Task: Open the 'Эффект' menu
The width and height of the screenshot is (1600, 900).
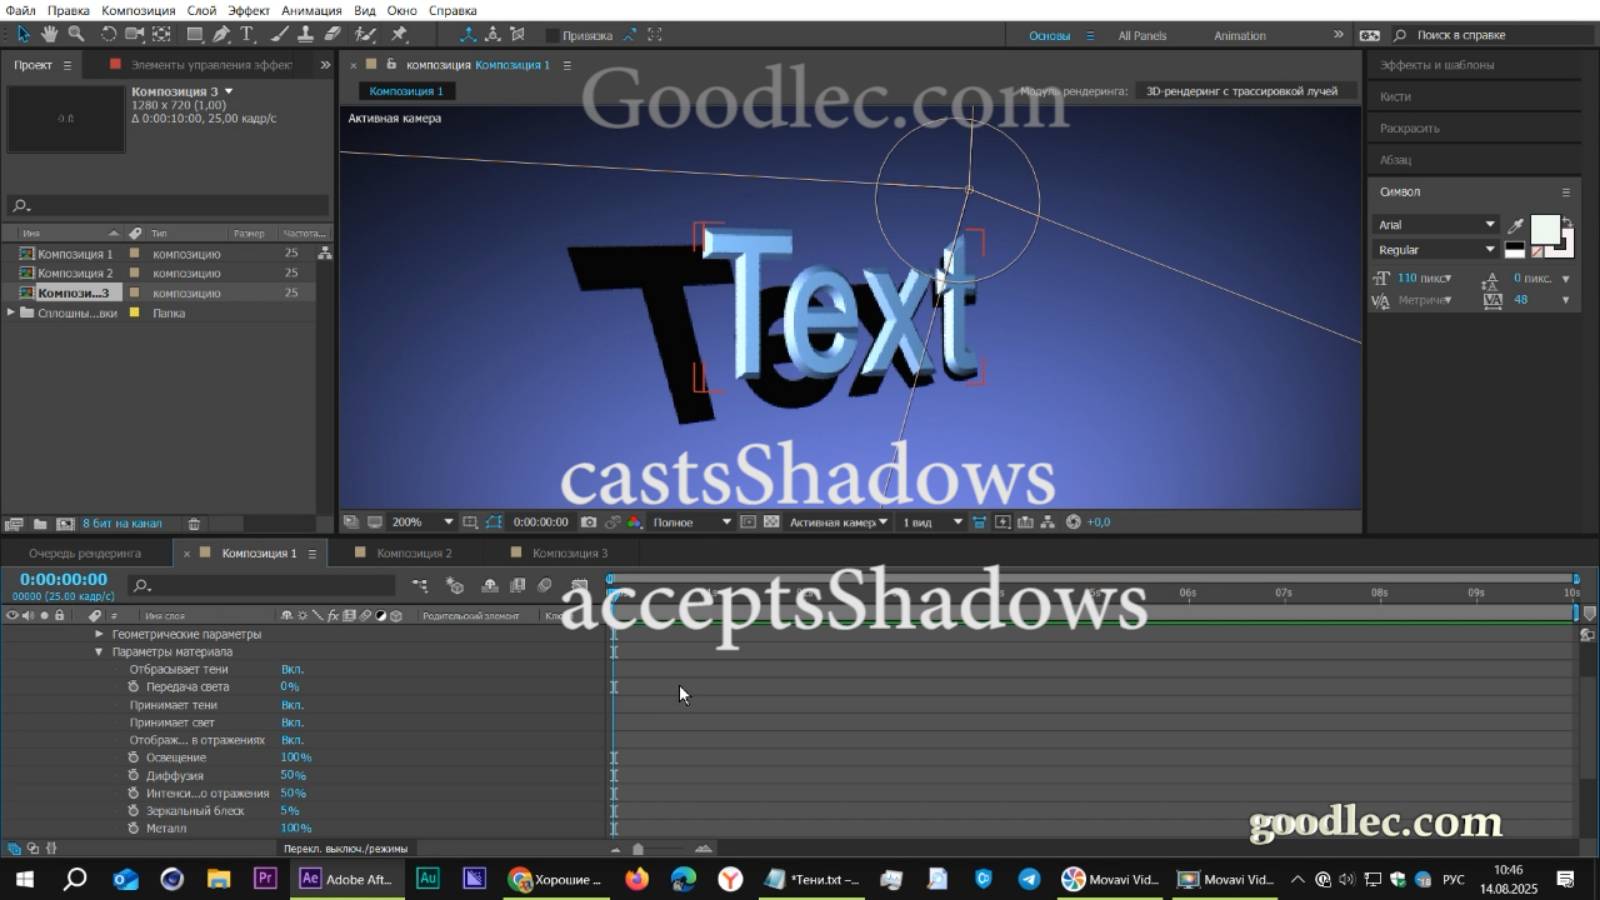Action: (x=249, y=10)
